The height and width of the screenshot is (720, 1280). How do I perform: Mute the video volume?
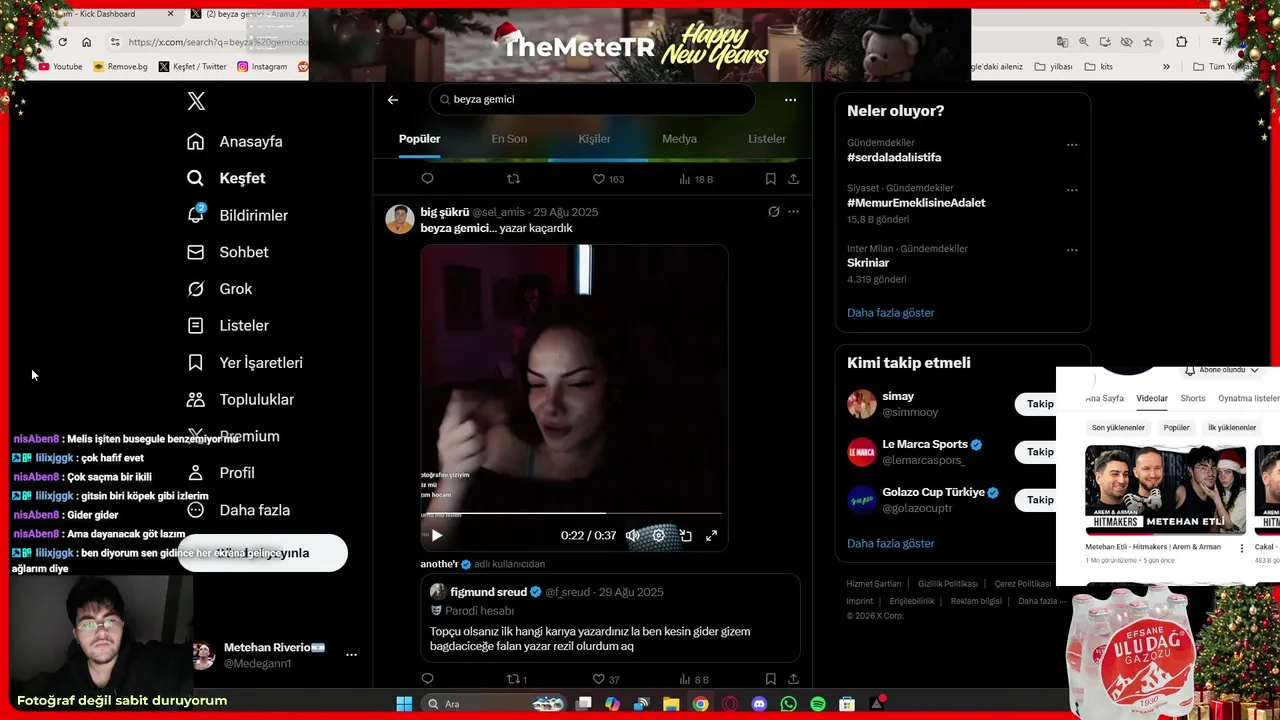(x=632, y=536)
